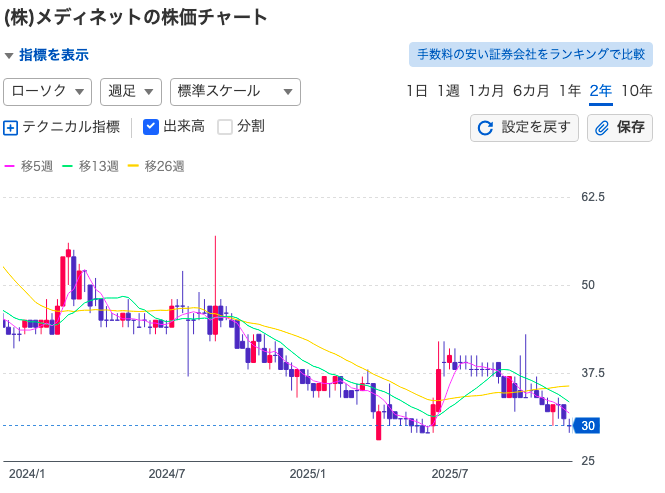Image resolution: width=665 pixels, height=493 pixels.
Task: Click the 移13週 green legend line
Action: (x=68, y=166)
